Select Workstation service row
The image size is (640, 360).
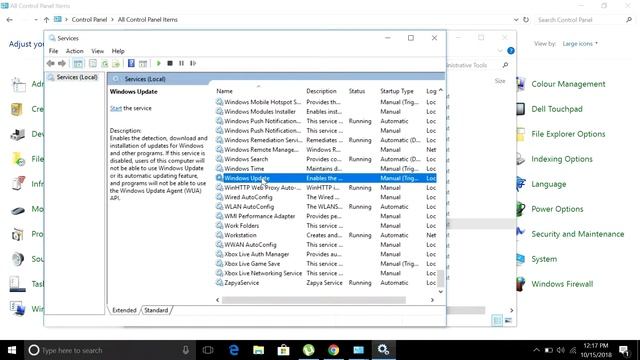pos(326,235)
